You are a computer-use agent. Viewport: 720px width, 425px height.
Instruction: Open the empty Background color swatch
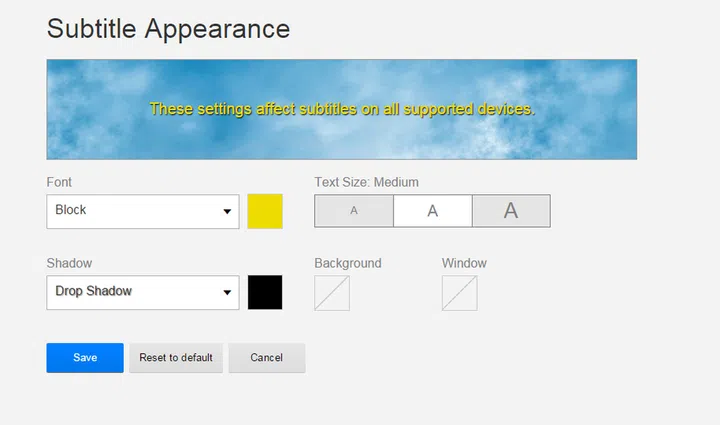point(332,293)
